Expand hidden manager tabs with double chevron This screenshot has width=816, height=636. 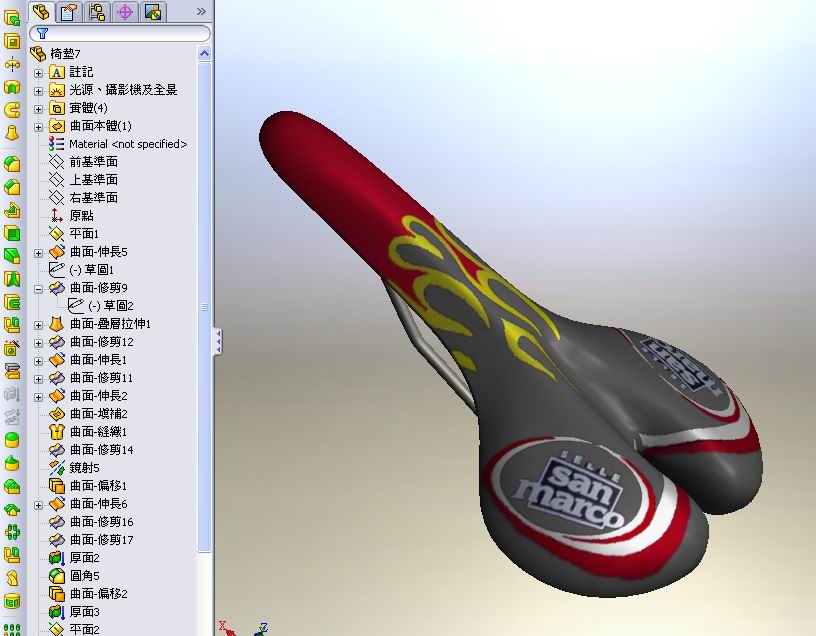point(201,11)
